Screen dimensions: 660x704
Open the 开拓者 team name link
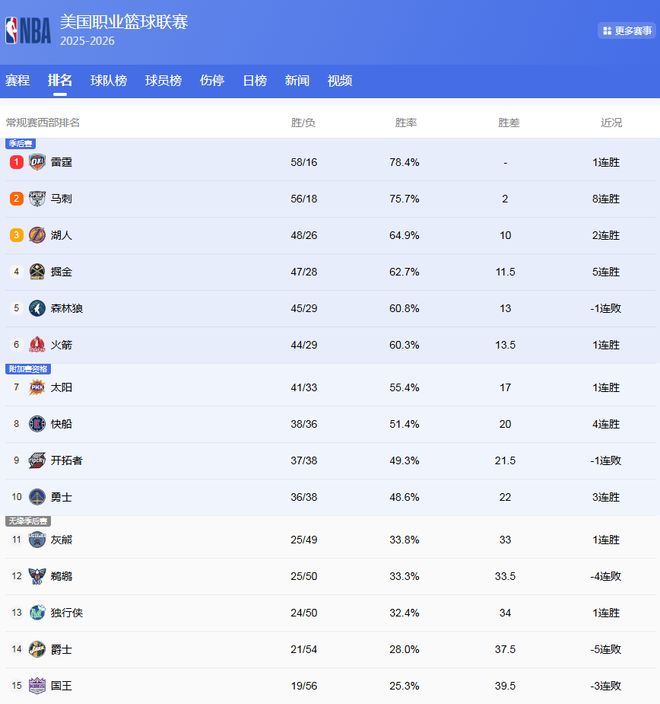point(67,461)
